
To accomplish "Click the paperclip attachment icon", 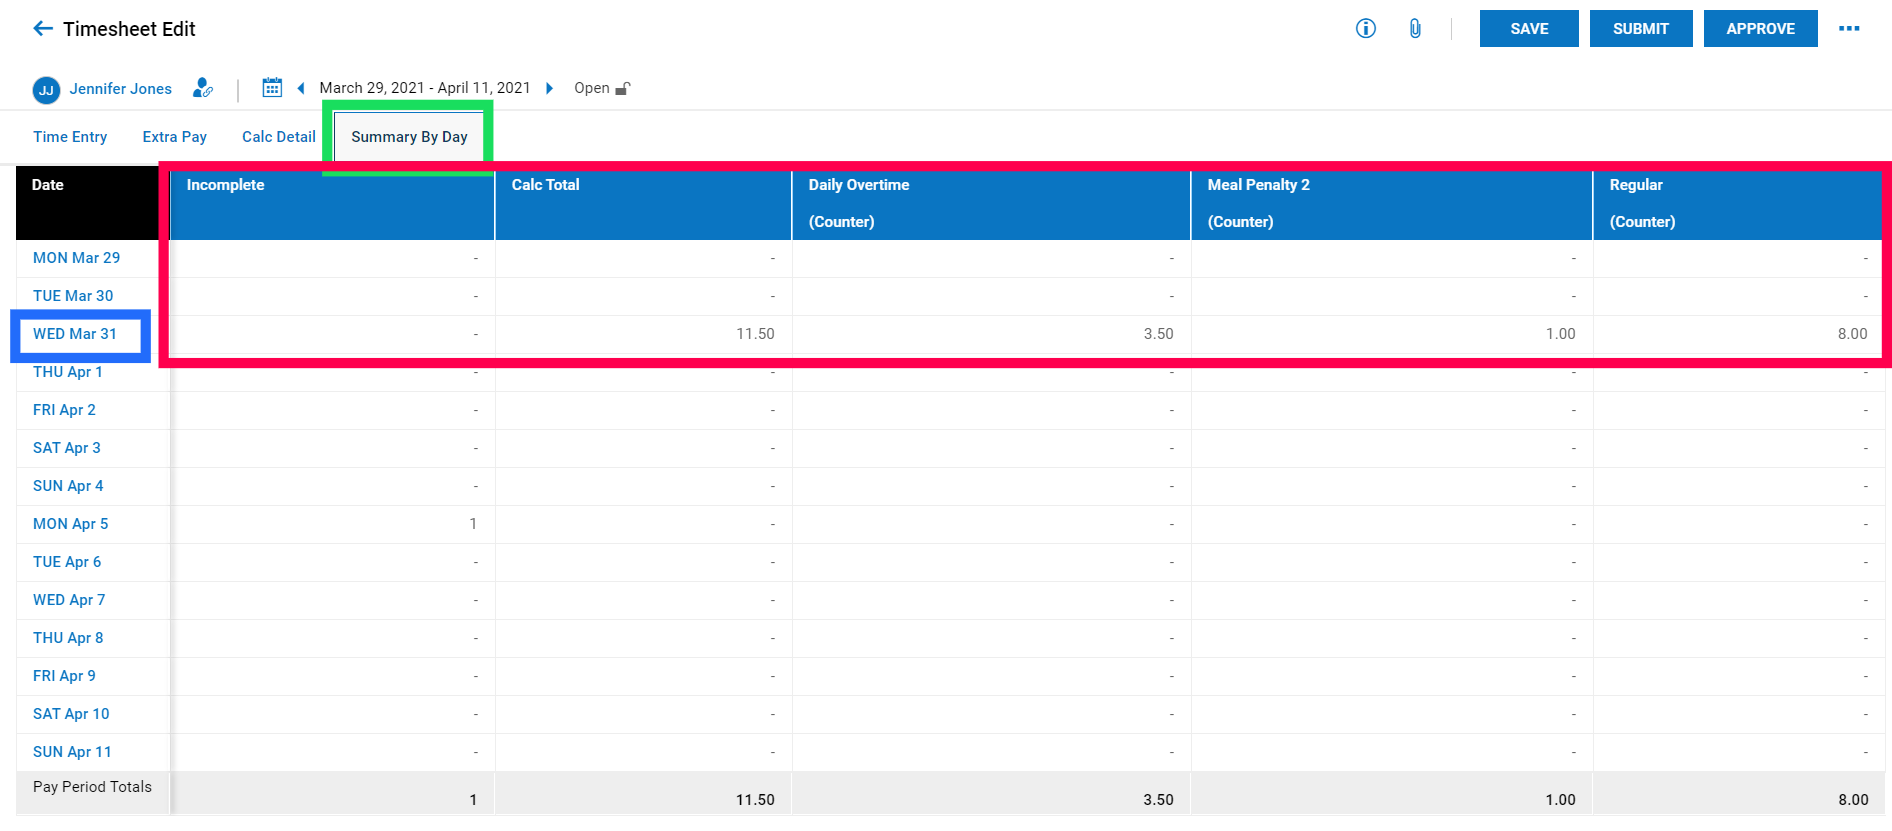I will click(x=1415, y=29).
